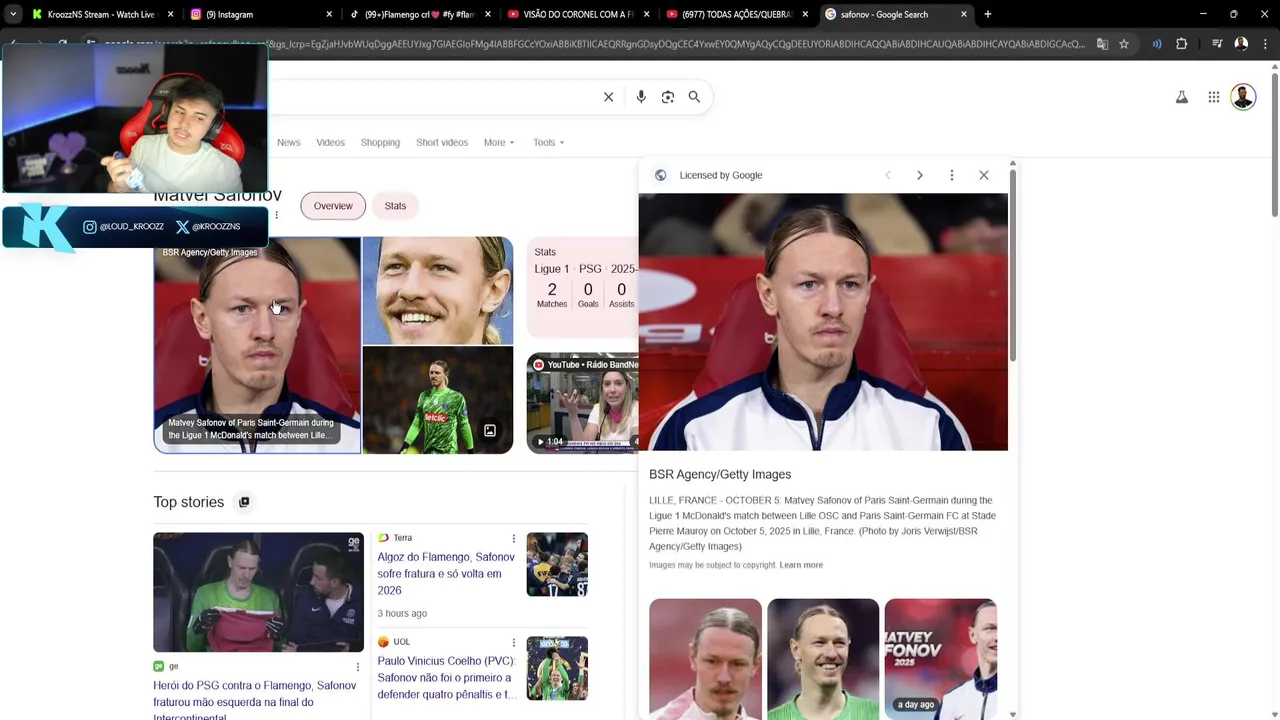Close the image preview panel
Image resolution: width=1280 pixels, height=720 pixels.
(984, 175)
